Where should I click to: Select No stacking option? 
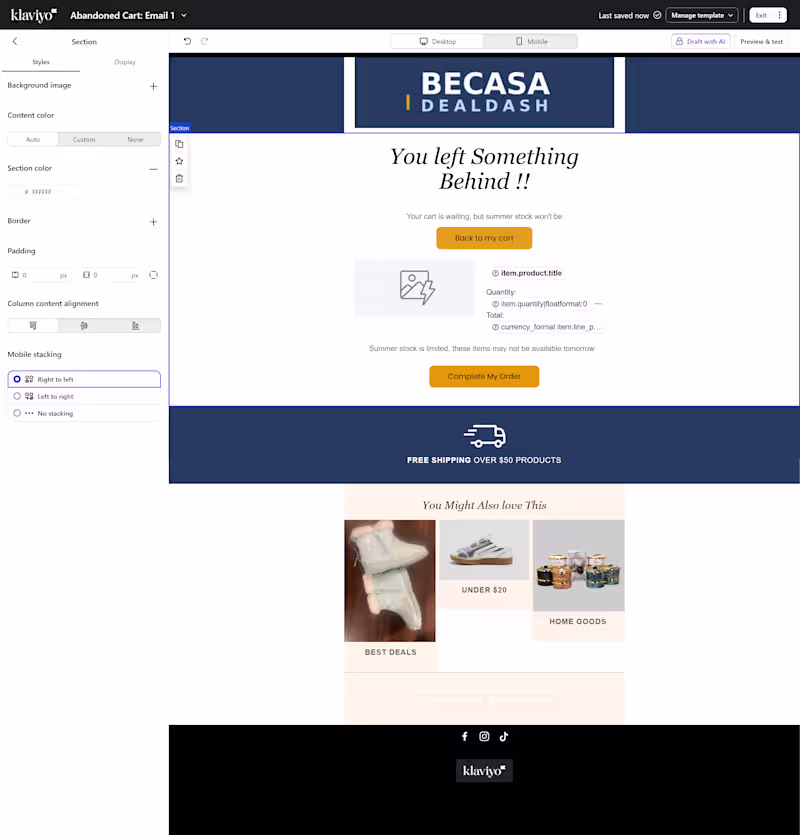[84, 413]
